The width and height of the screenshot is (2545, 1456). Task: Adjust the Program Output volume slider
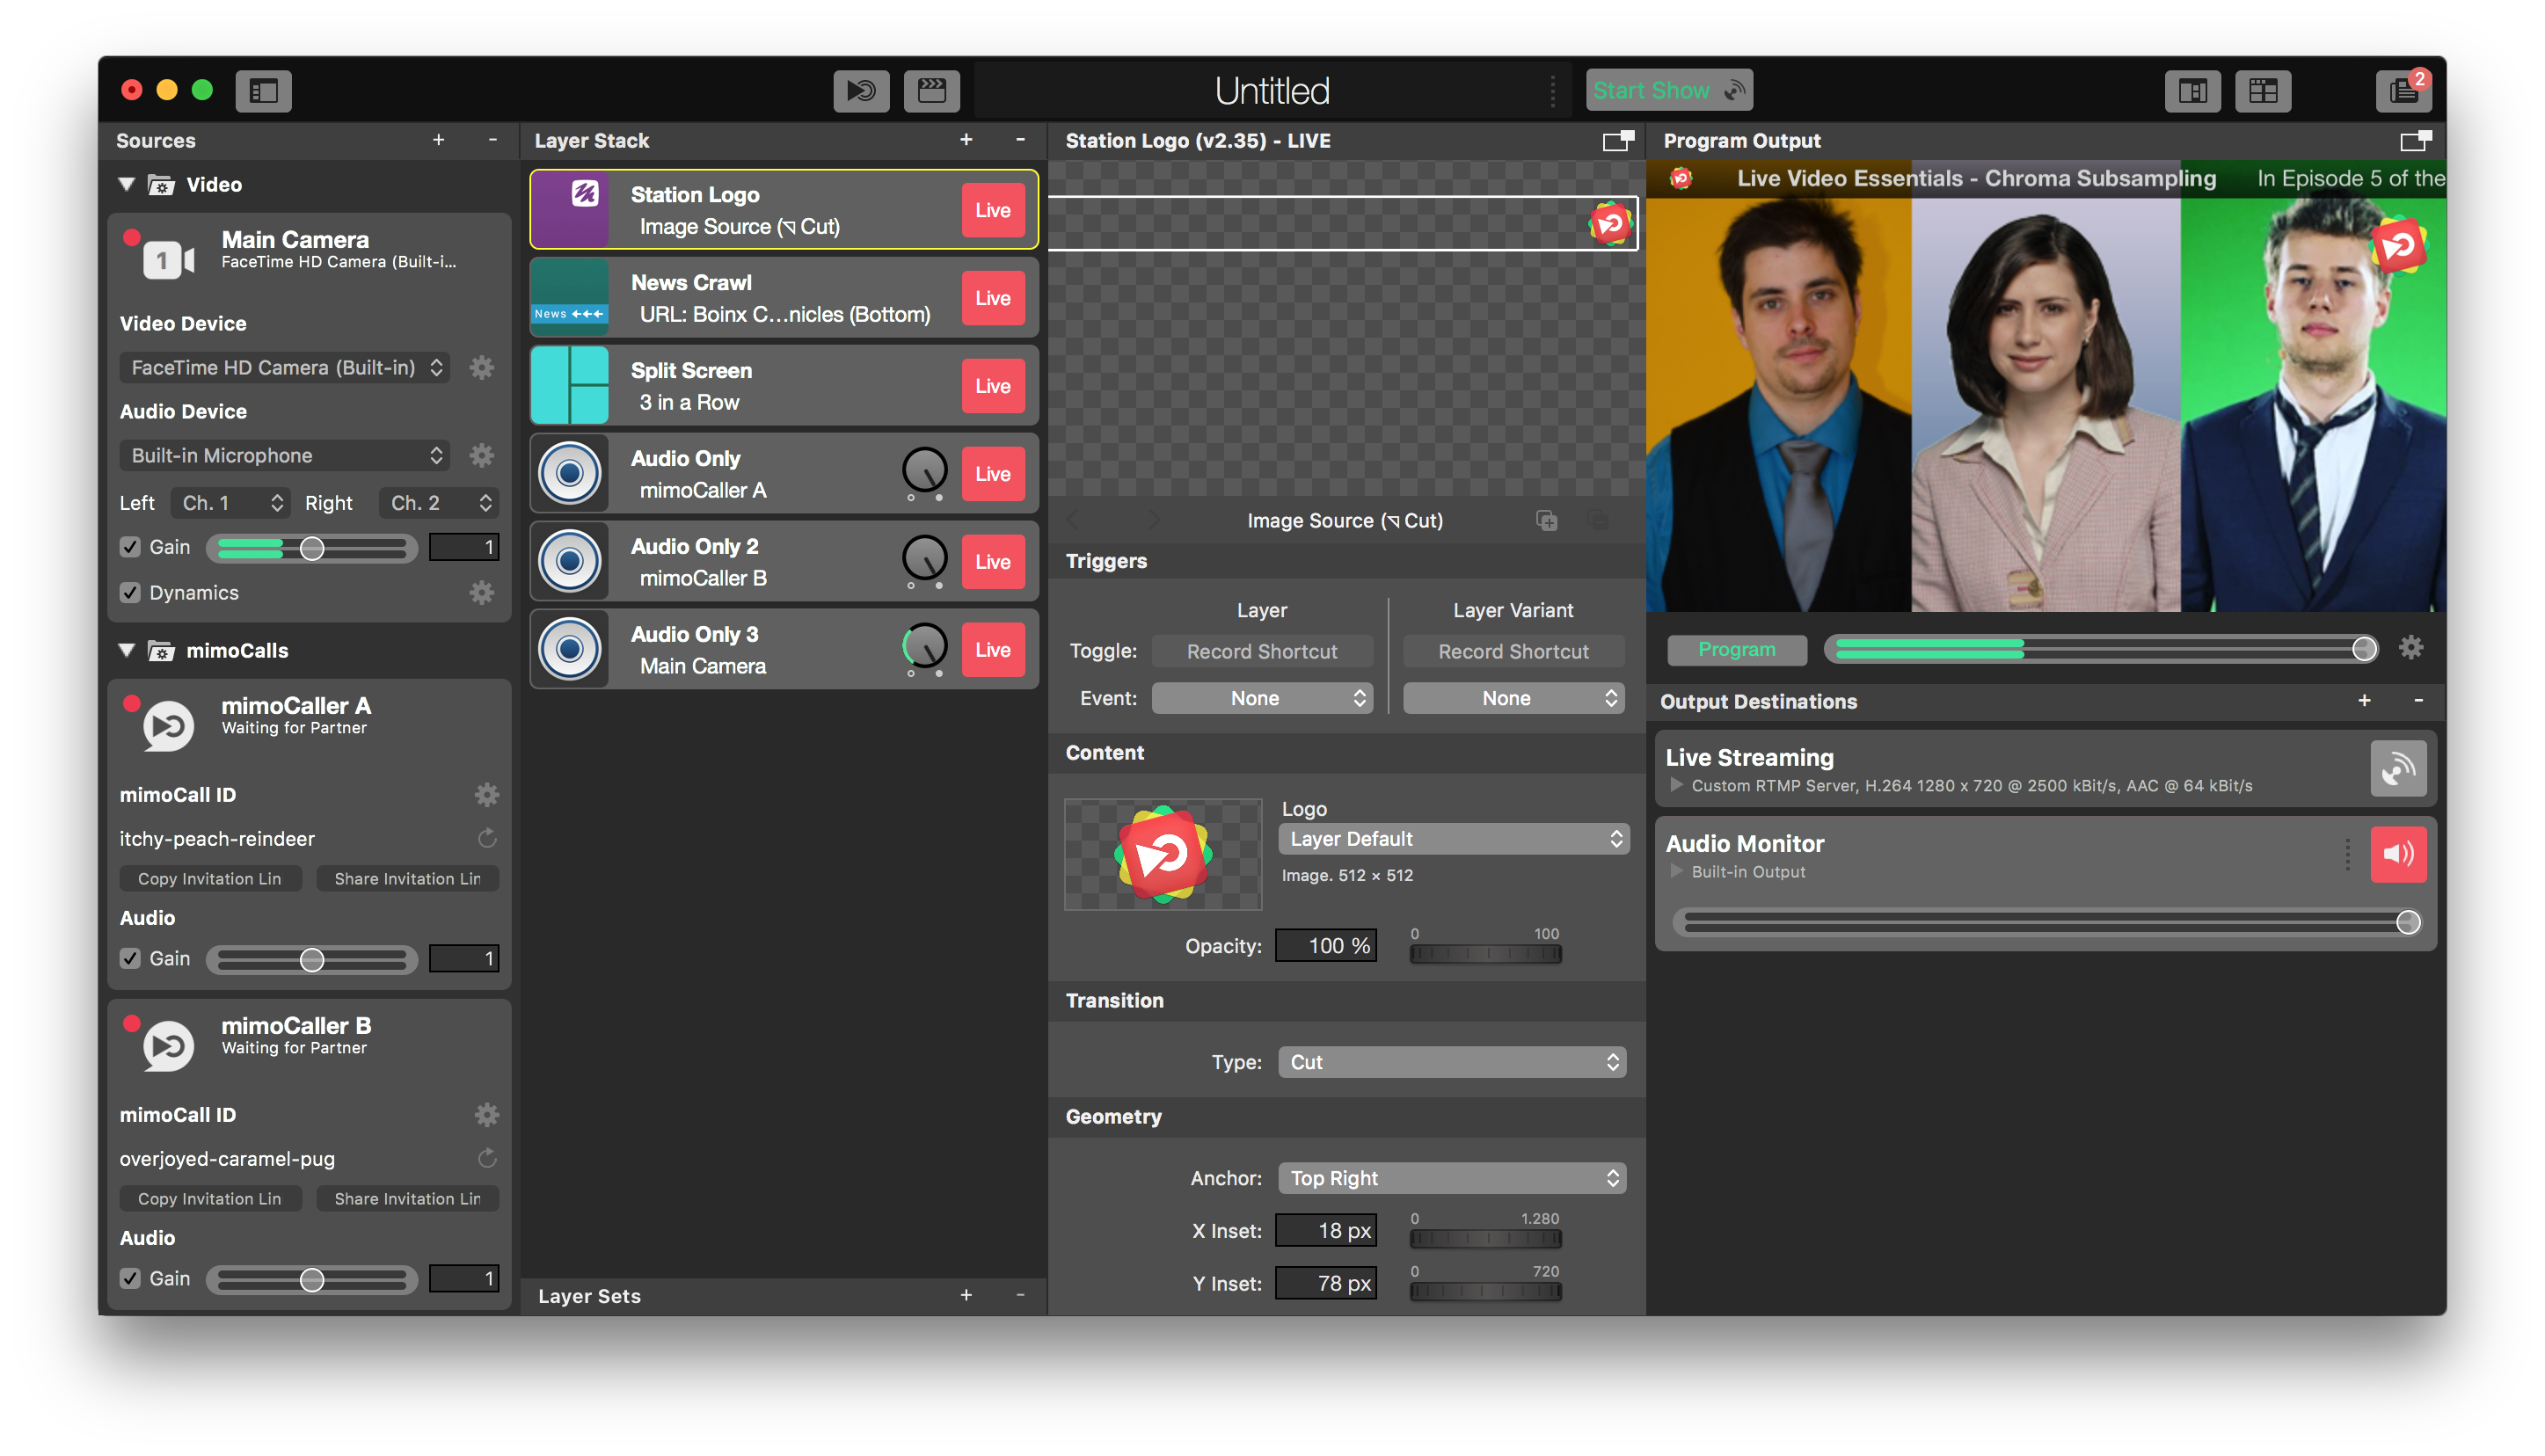tap(2100, 649)
